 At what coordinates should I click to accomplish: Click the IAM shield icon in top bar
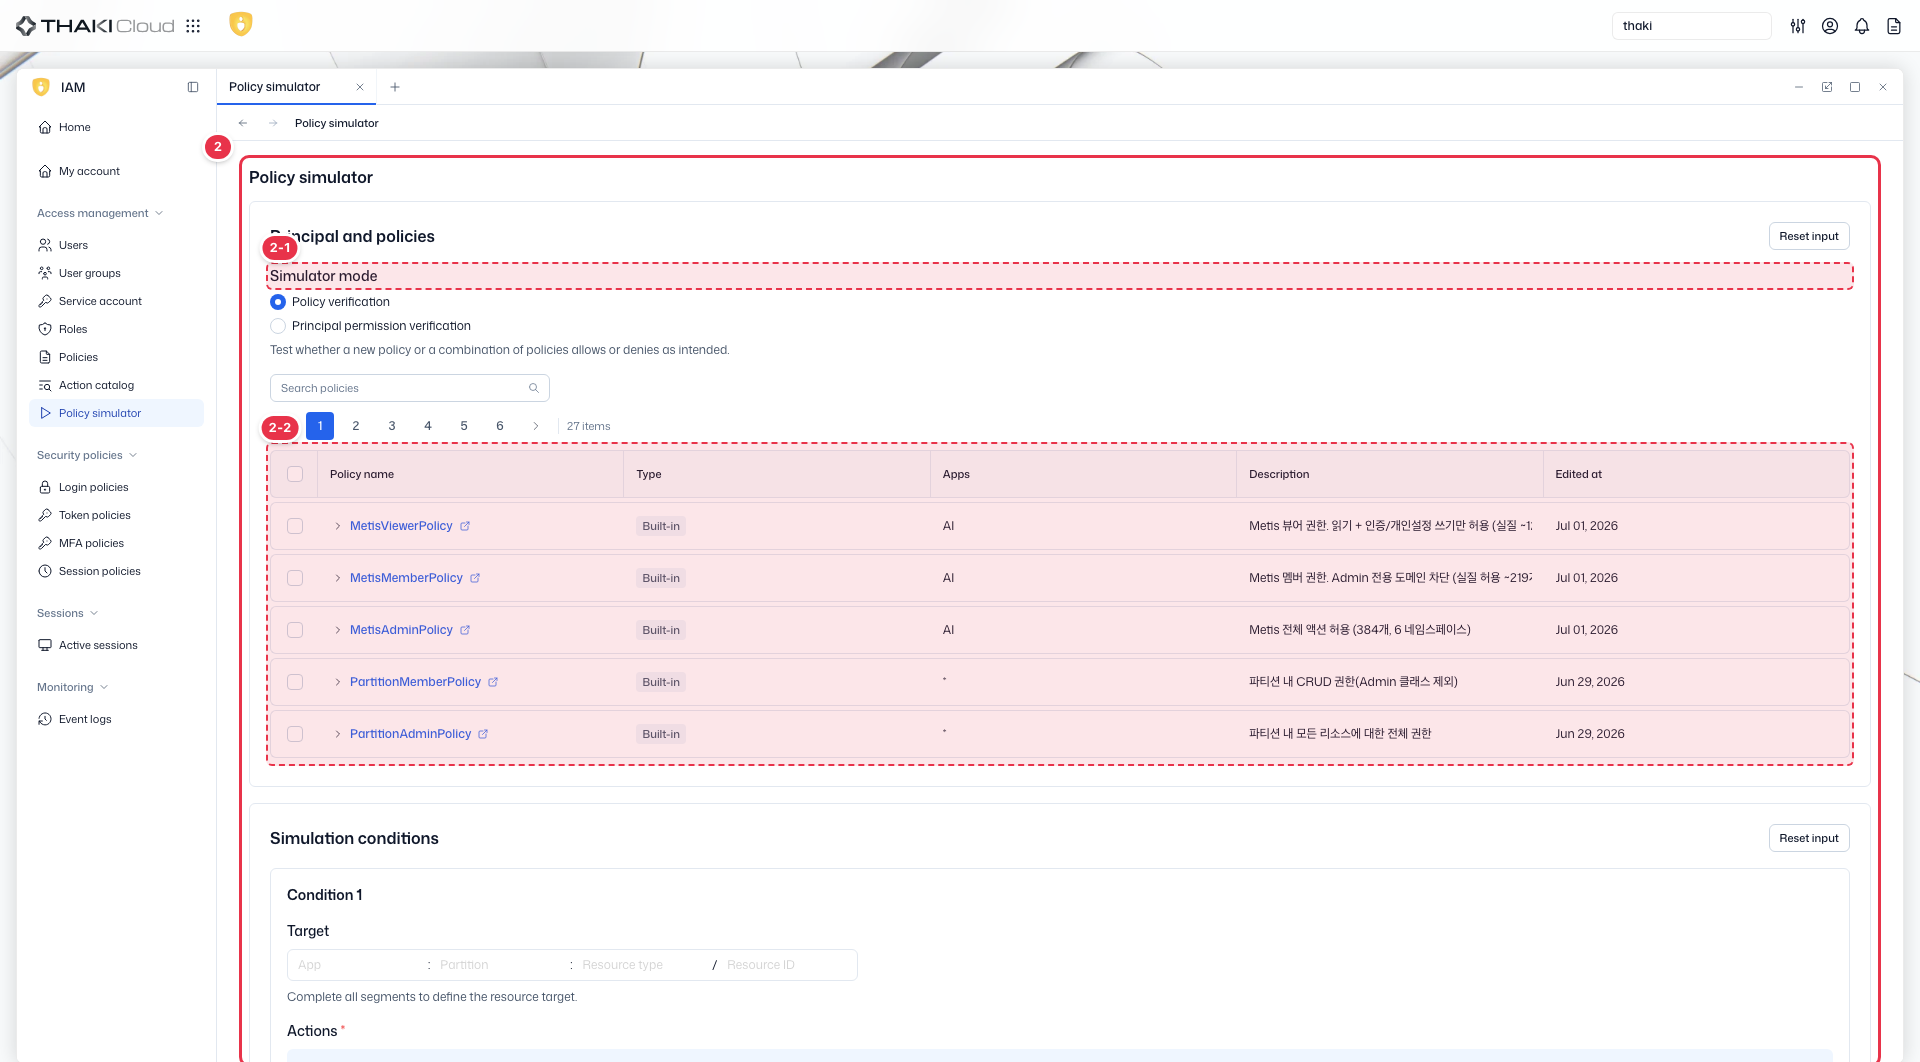240,24
